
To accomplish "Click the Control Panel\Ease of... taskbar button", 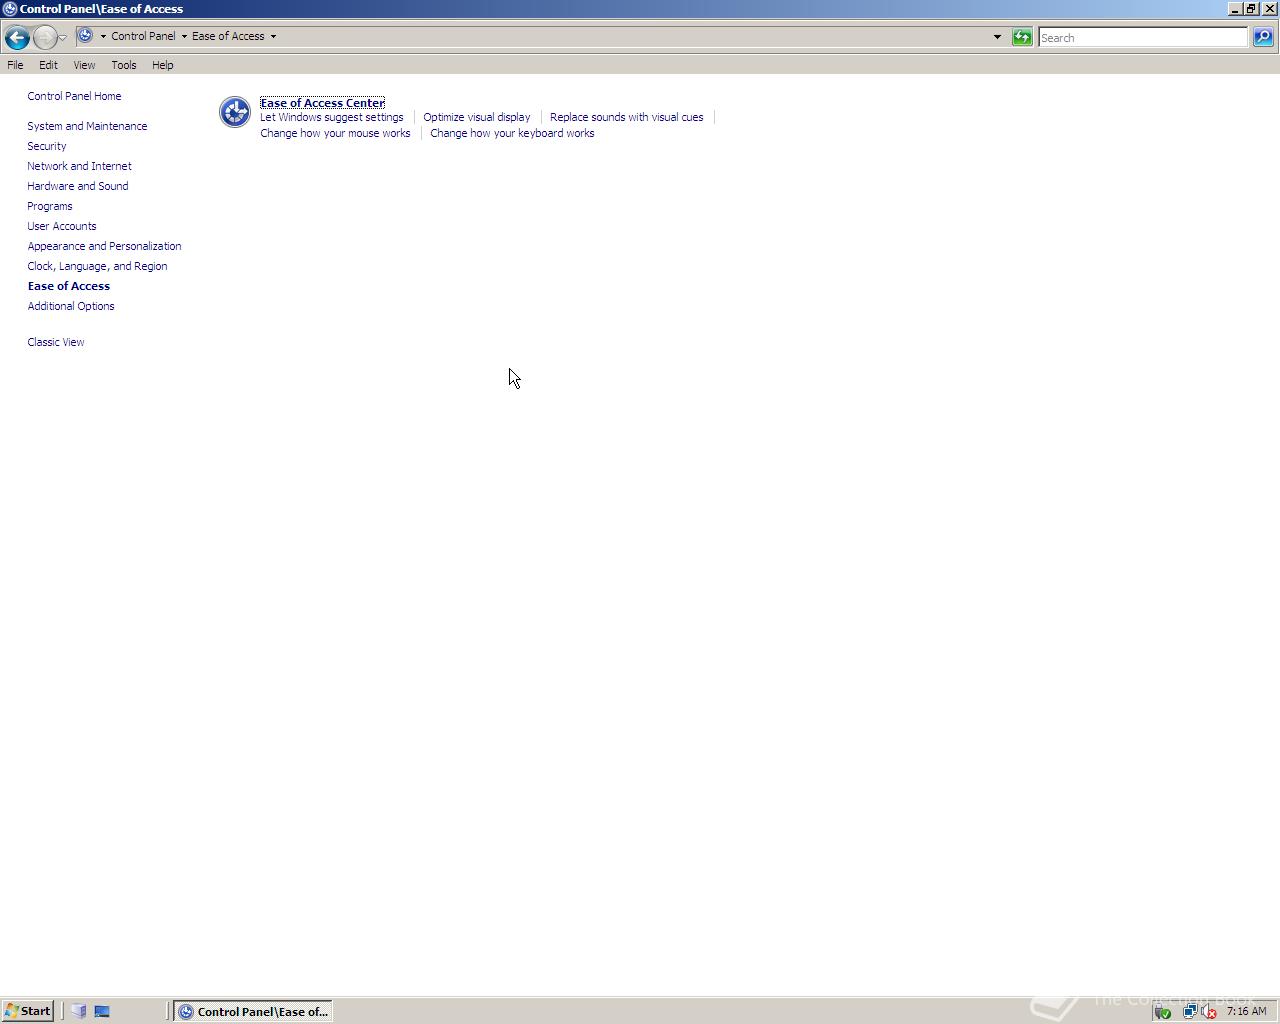I will pos(253,1011).
